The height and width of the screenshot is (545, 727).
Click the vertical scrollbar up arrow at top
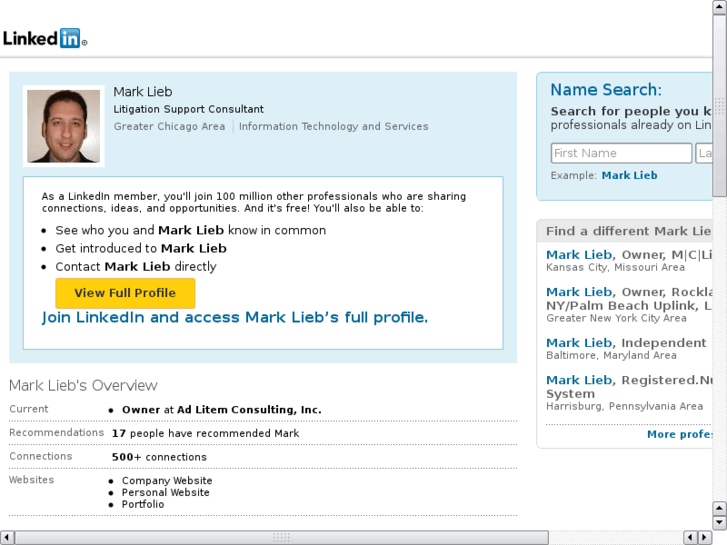[x=720, y=7]
